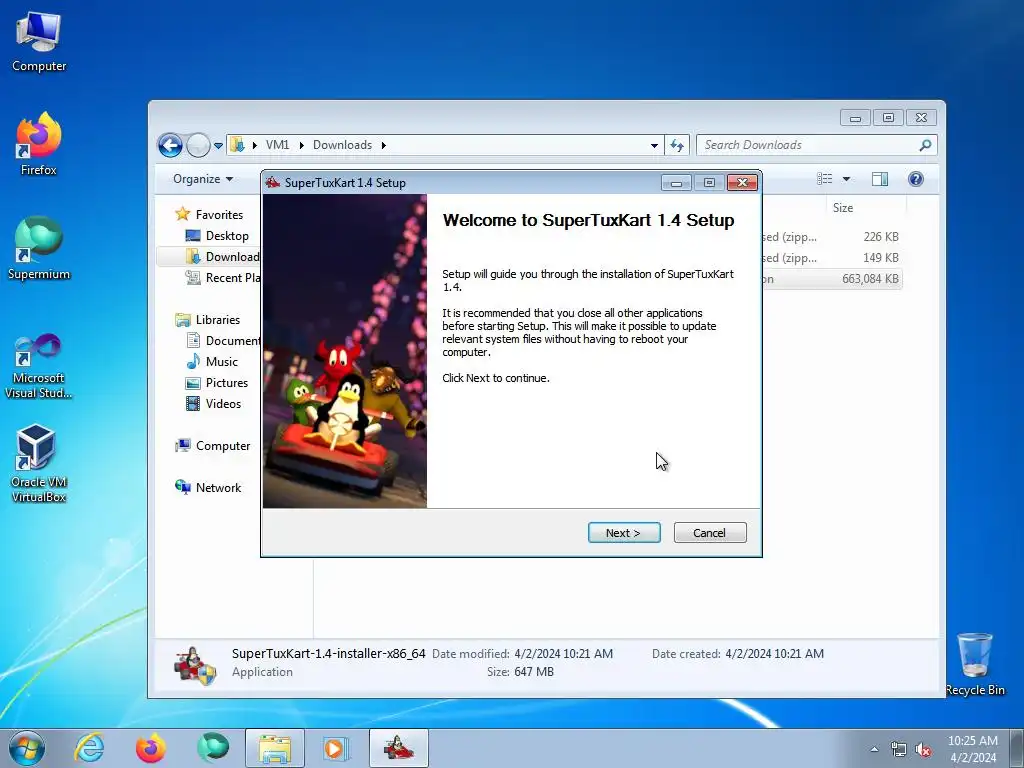Cancel the SuperTuxKart installation

pyautogui.click(x=710, y=533)
